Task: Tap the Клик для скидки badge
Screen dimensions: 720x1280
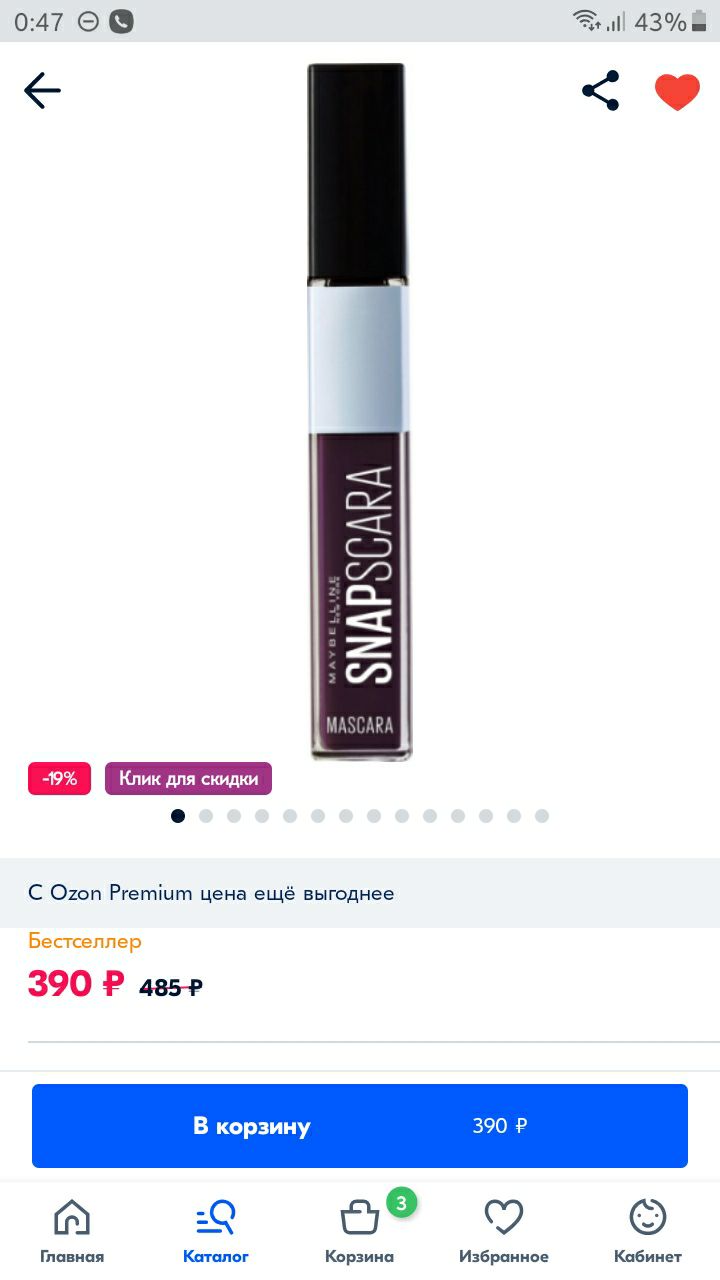Action: pos(188,779)
